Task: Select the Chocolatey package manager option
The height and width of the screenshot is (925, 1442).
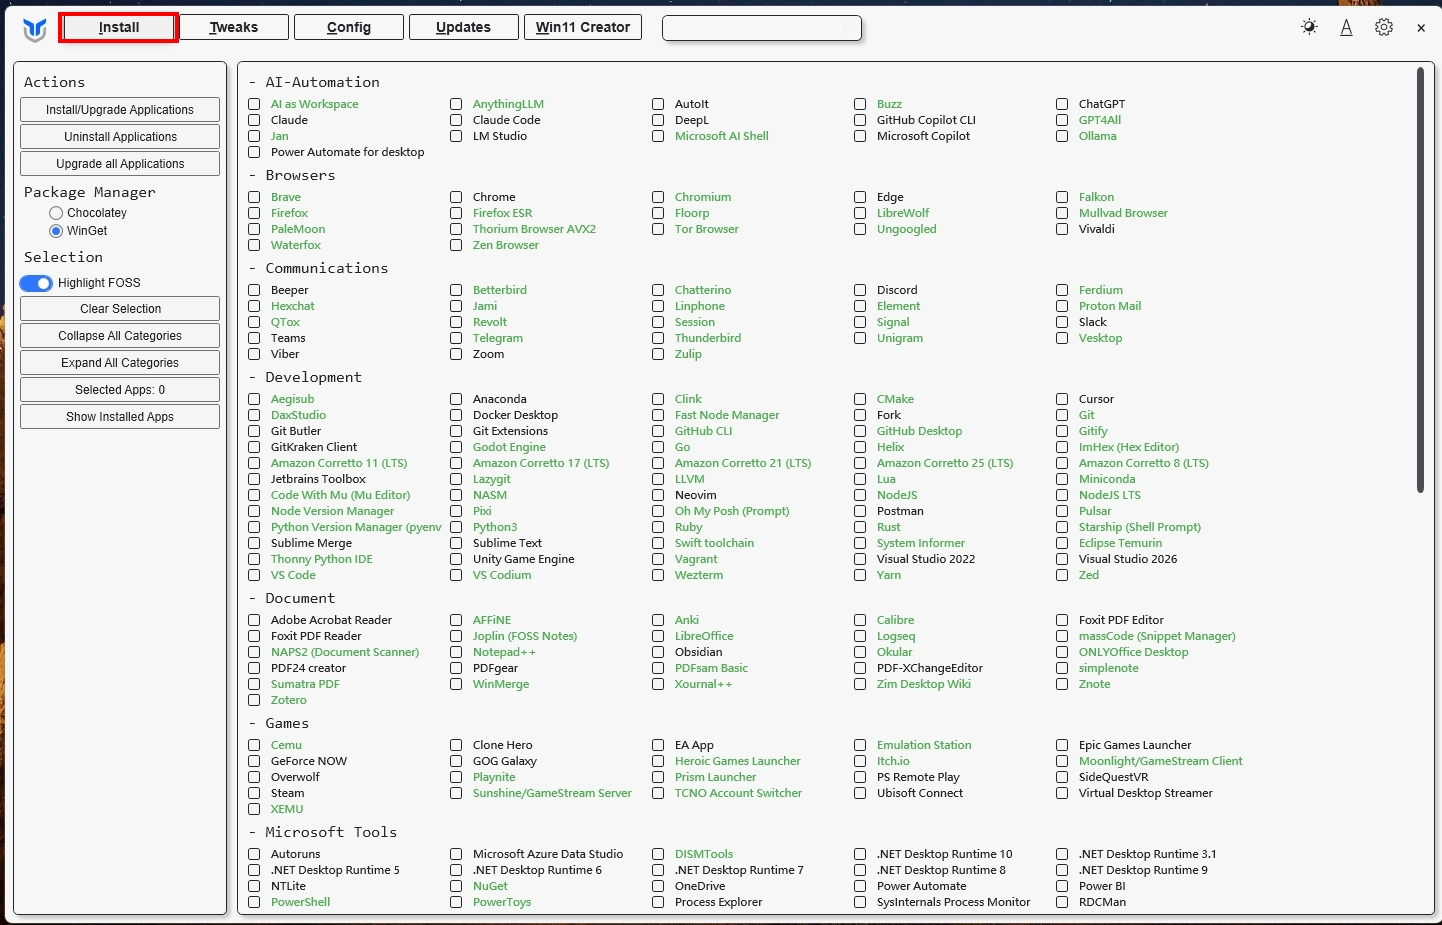Action: point(56,213)
